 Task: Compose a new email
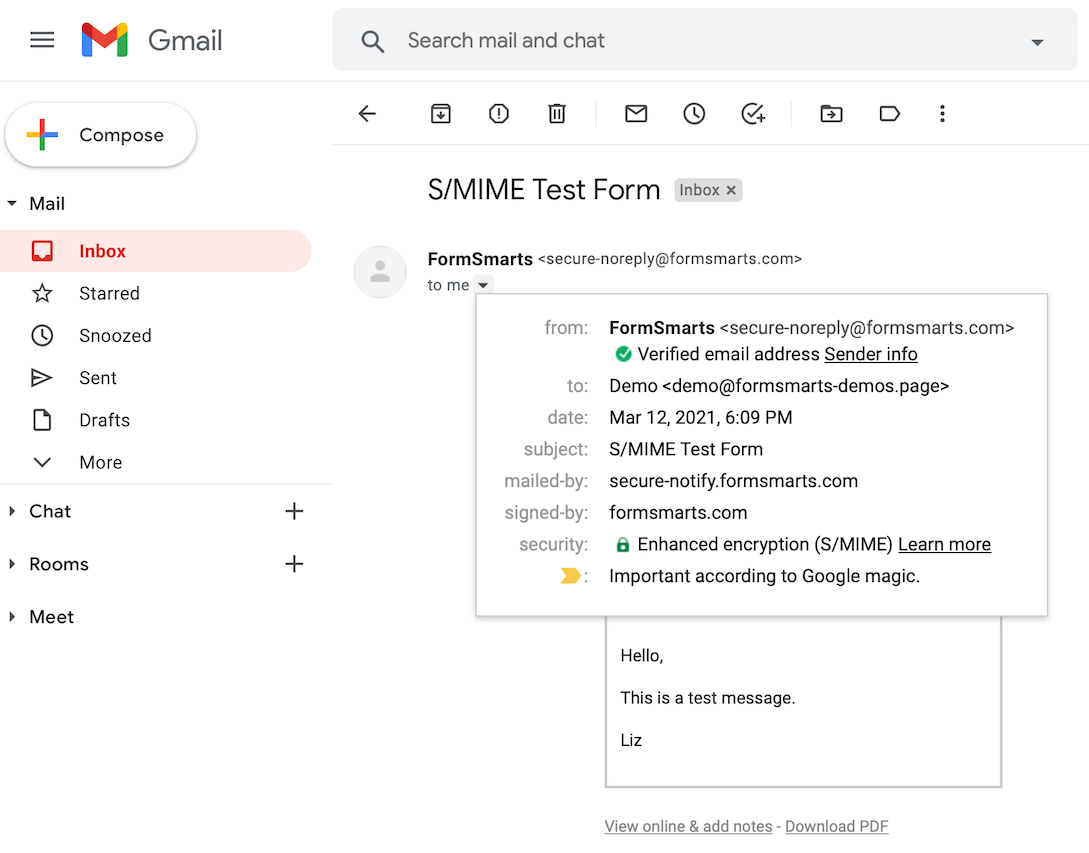(101, 135)
